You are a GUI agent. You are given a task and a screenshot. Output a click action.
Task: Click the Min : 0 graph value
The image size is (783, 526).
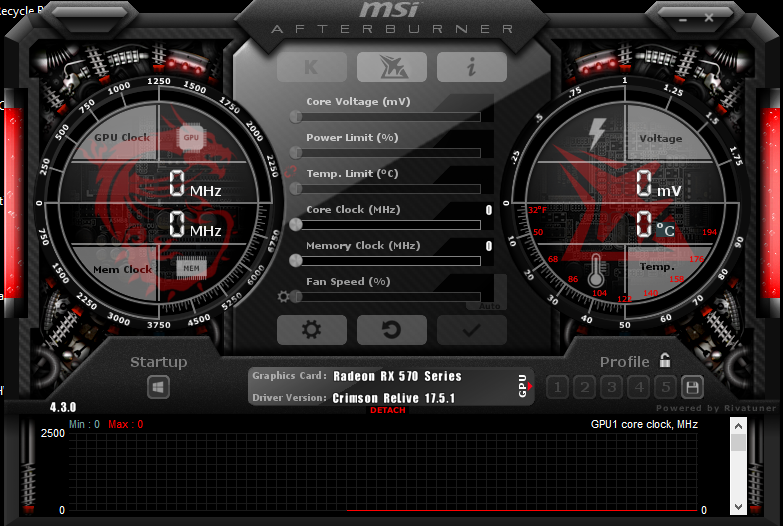[84, 425]
